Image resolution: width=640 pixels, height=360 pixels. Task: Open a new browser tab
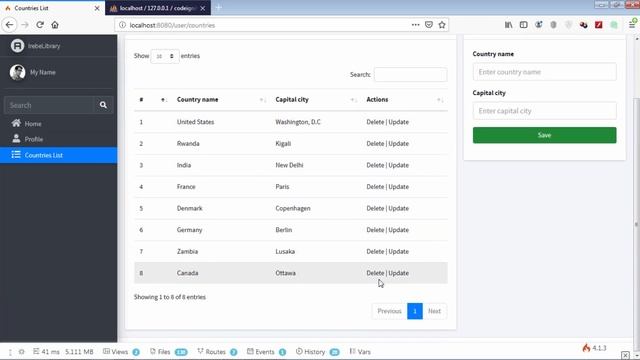(218, 8)
